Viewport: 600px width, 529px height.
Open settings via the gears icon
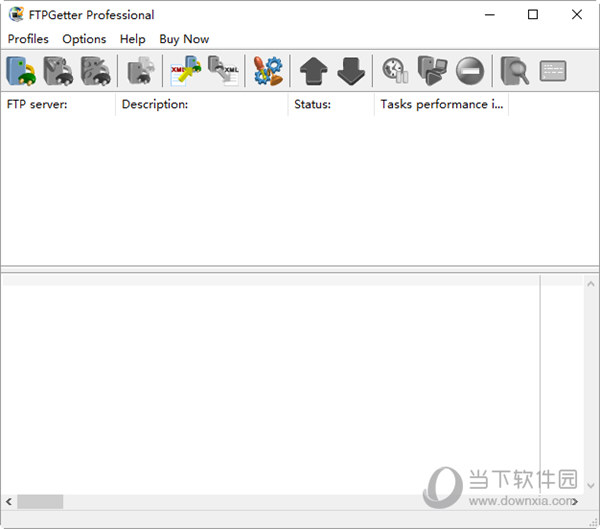[268, 71]
